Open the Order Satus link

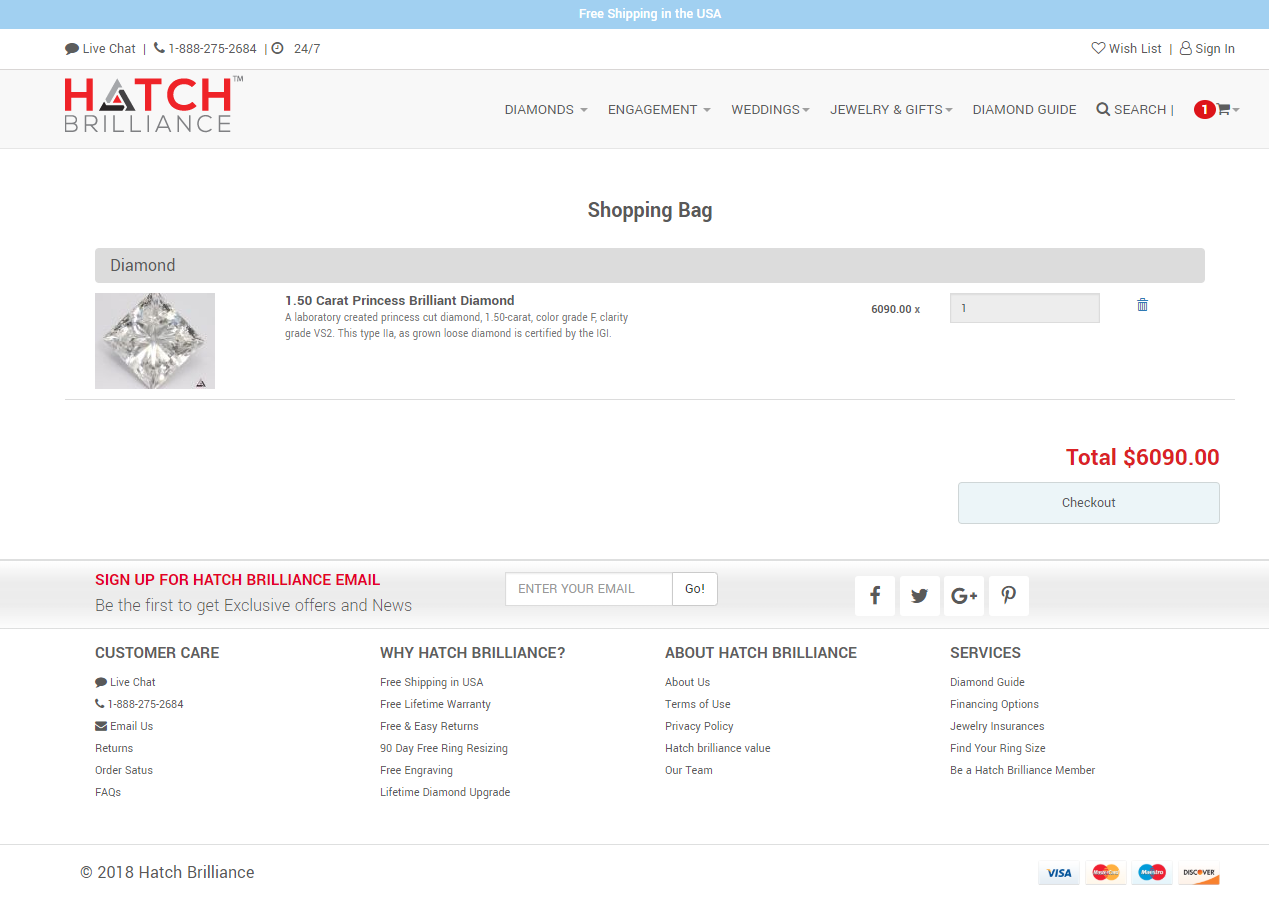click(124, 770)
